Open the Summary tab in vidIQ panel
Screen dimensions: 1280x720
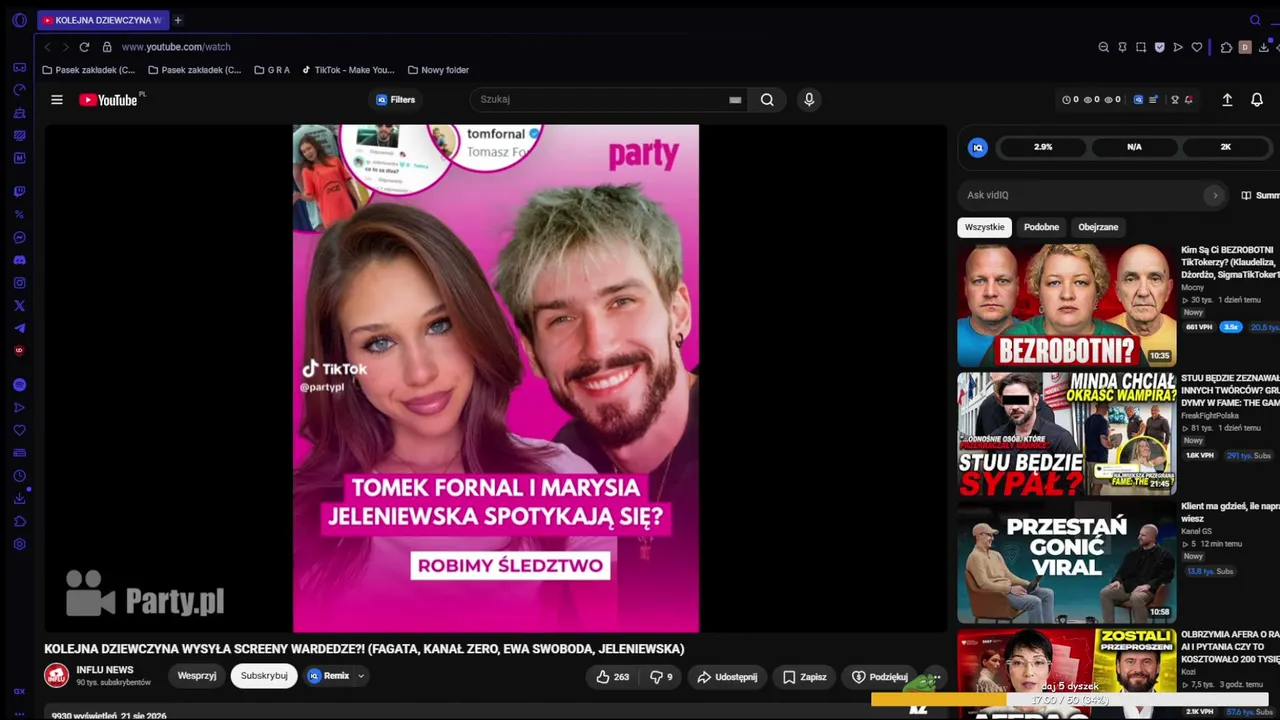(x=1260, y=195)
